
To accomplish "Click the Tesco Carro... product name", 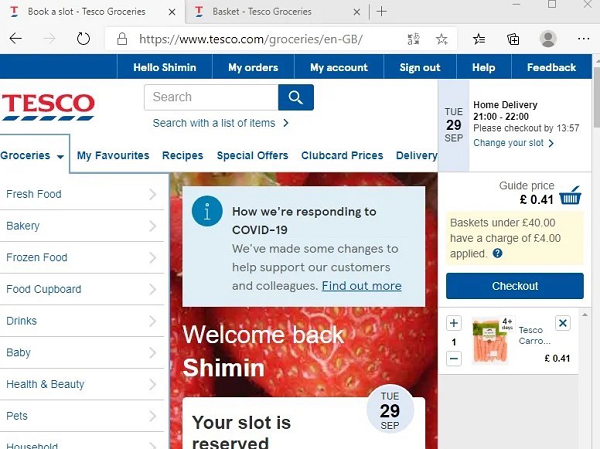I will [534, 335].
